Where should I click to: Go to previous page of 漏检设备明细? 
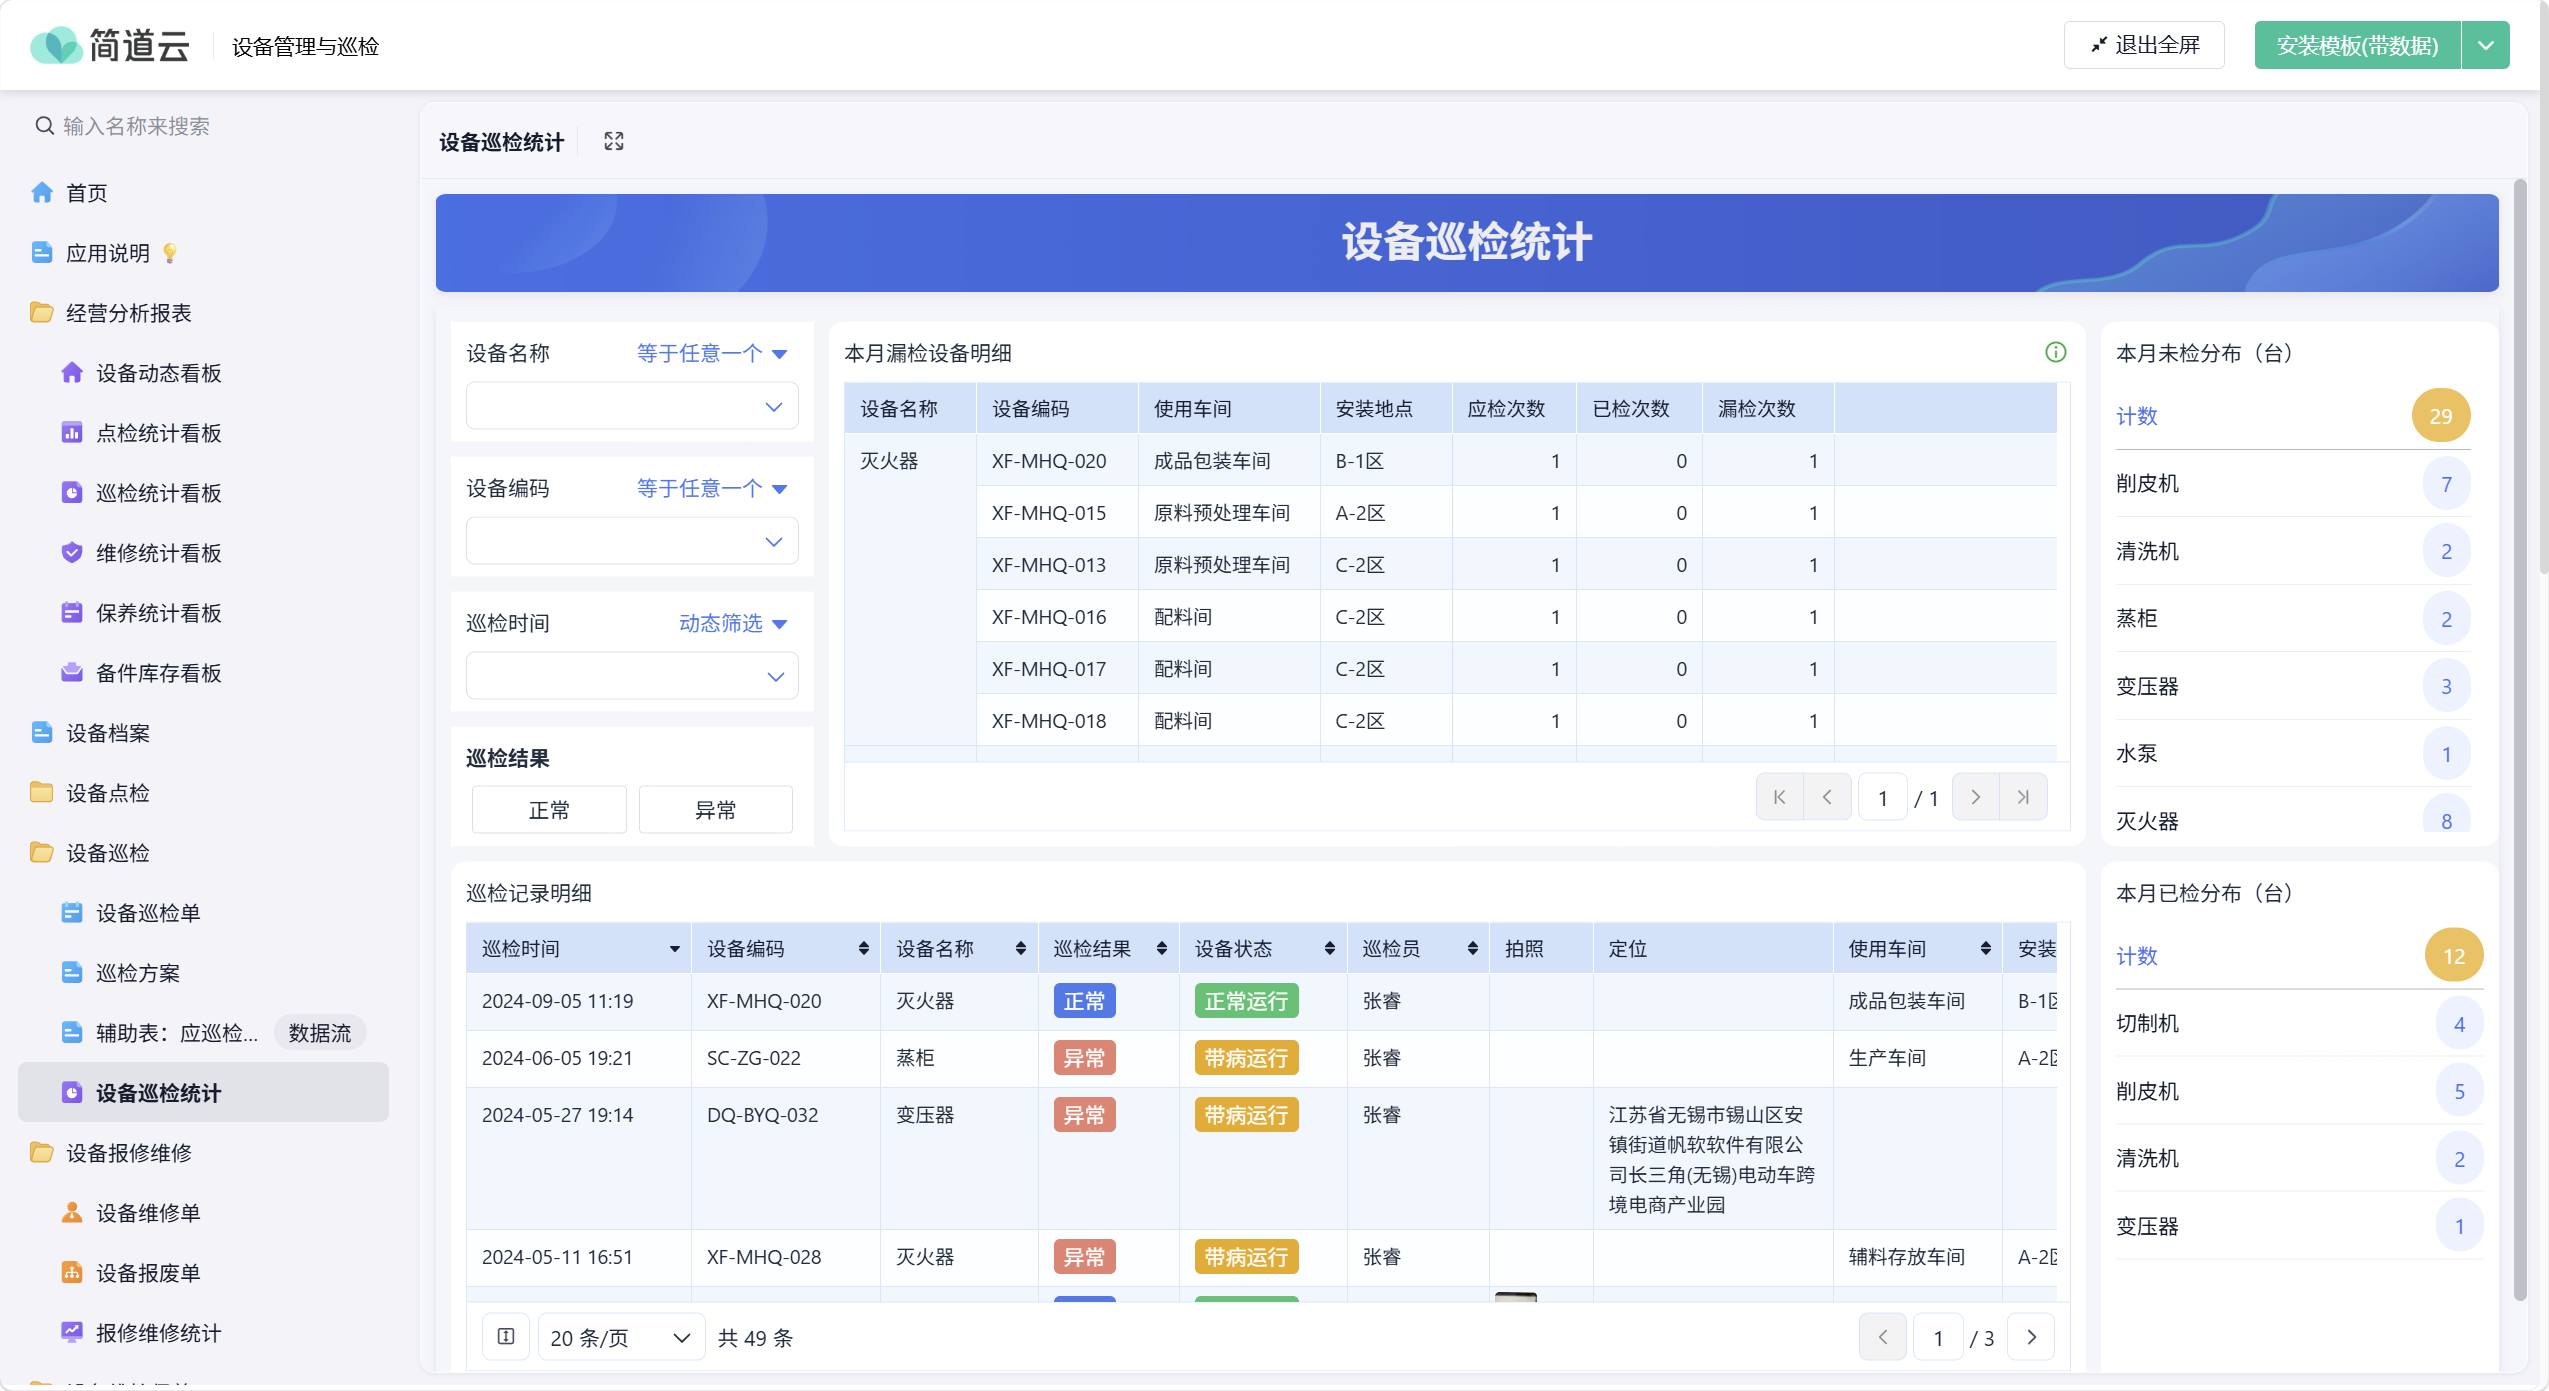tap(1827, 797)
